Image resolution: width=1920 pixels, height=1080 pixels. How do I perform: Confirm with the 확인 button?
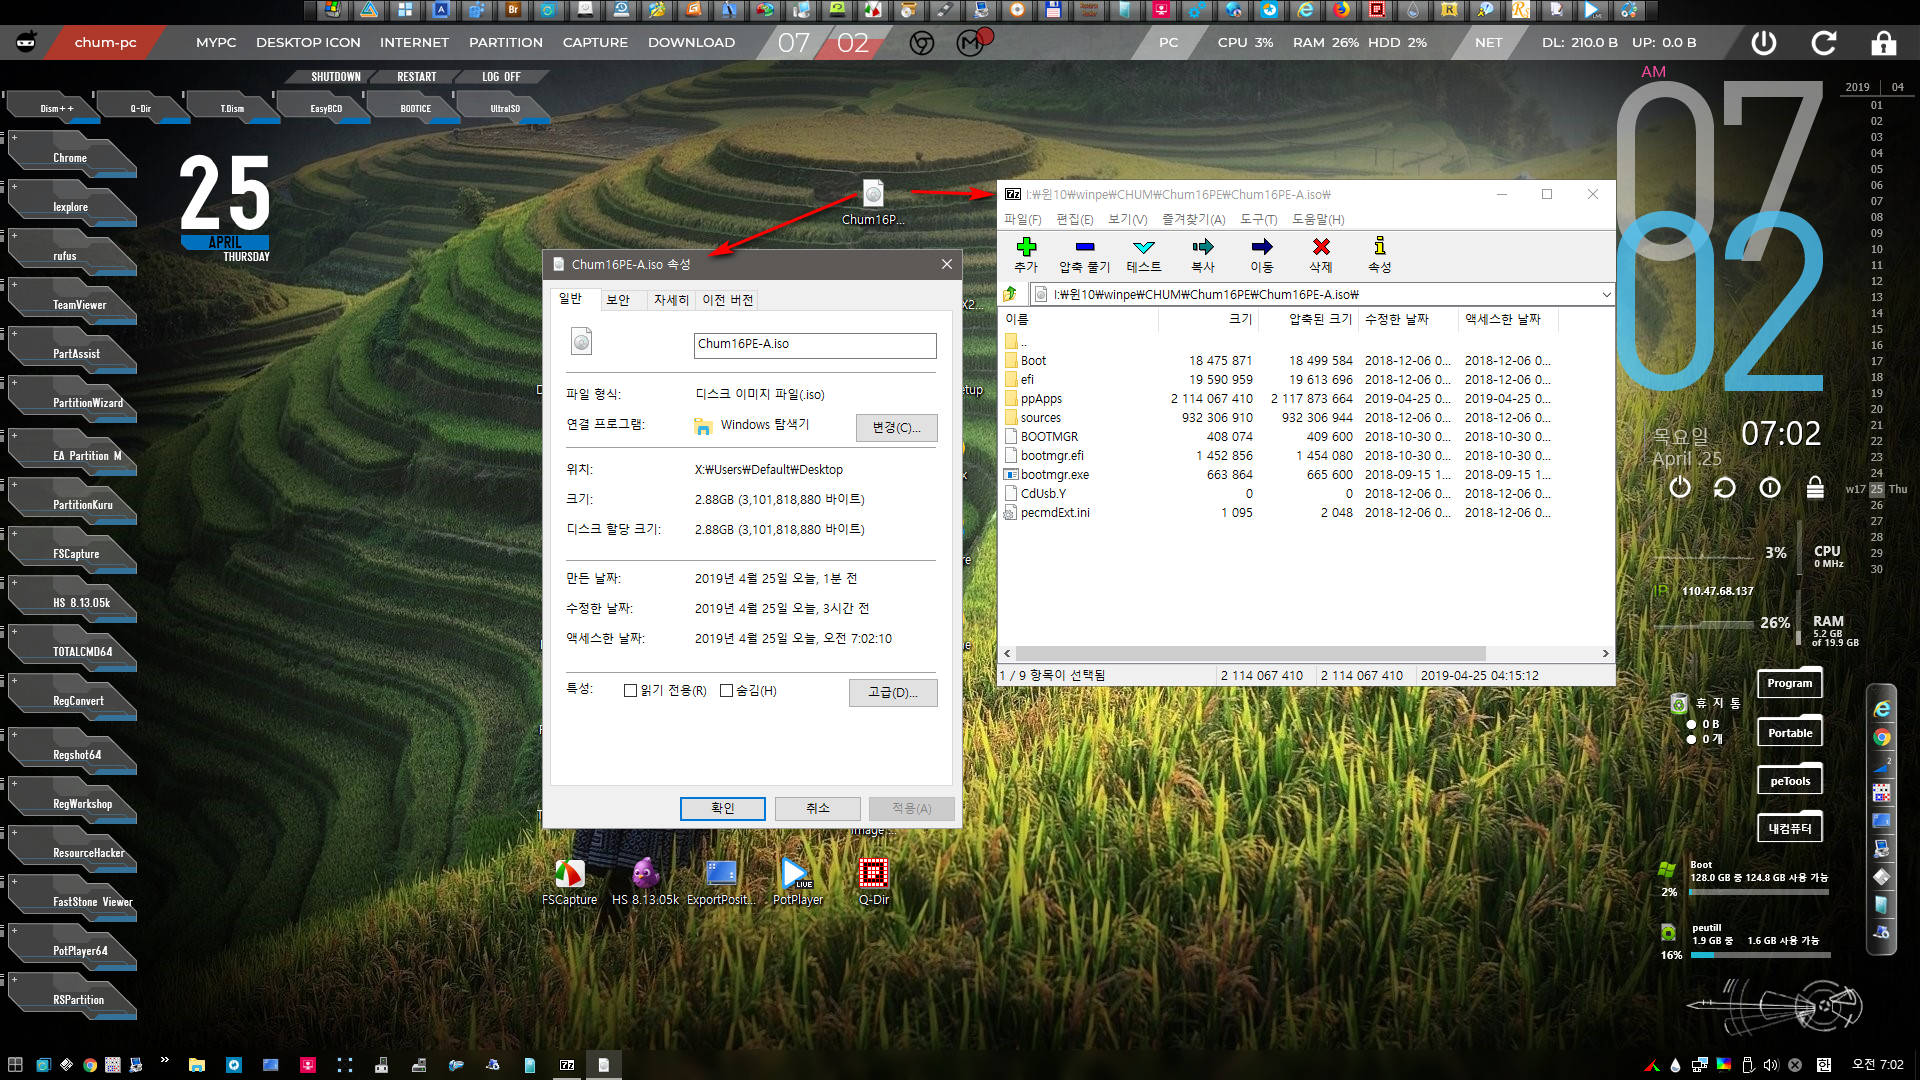pyautogui.click(x=722, y=808)
